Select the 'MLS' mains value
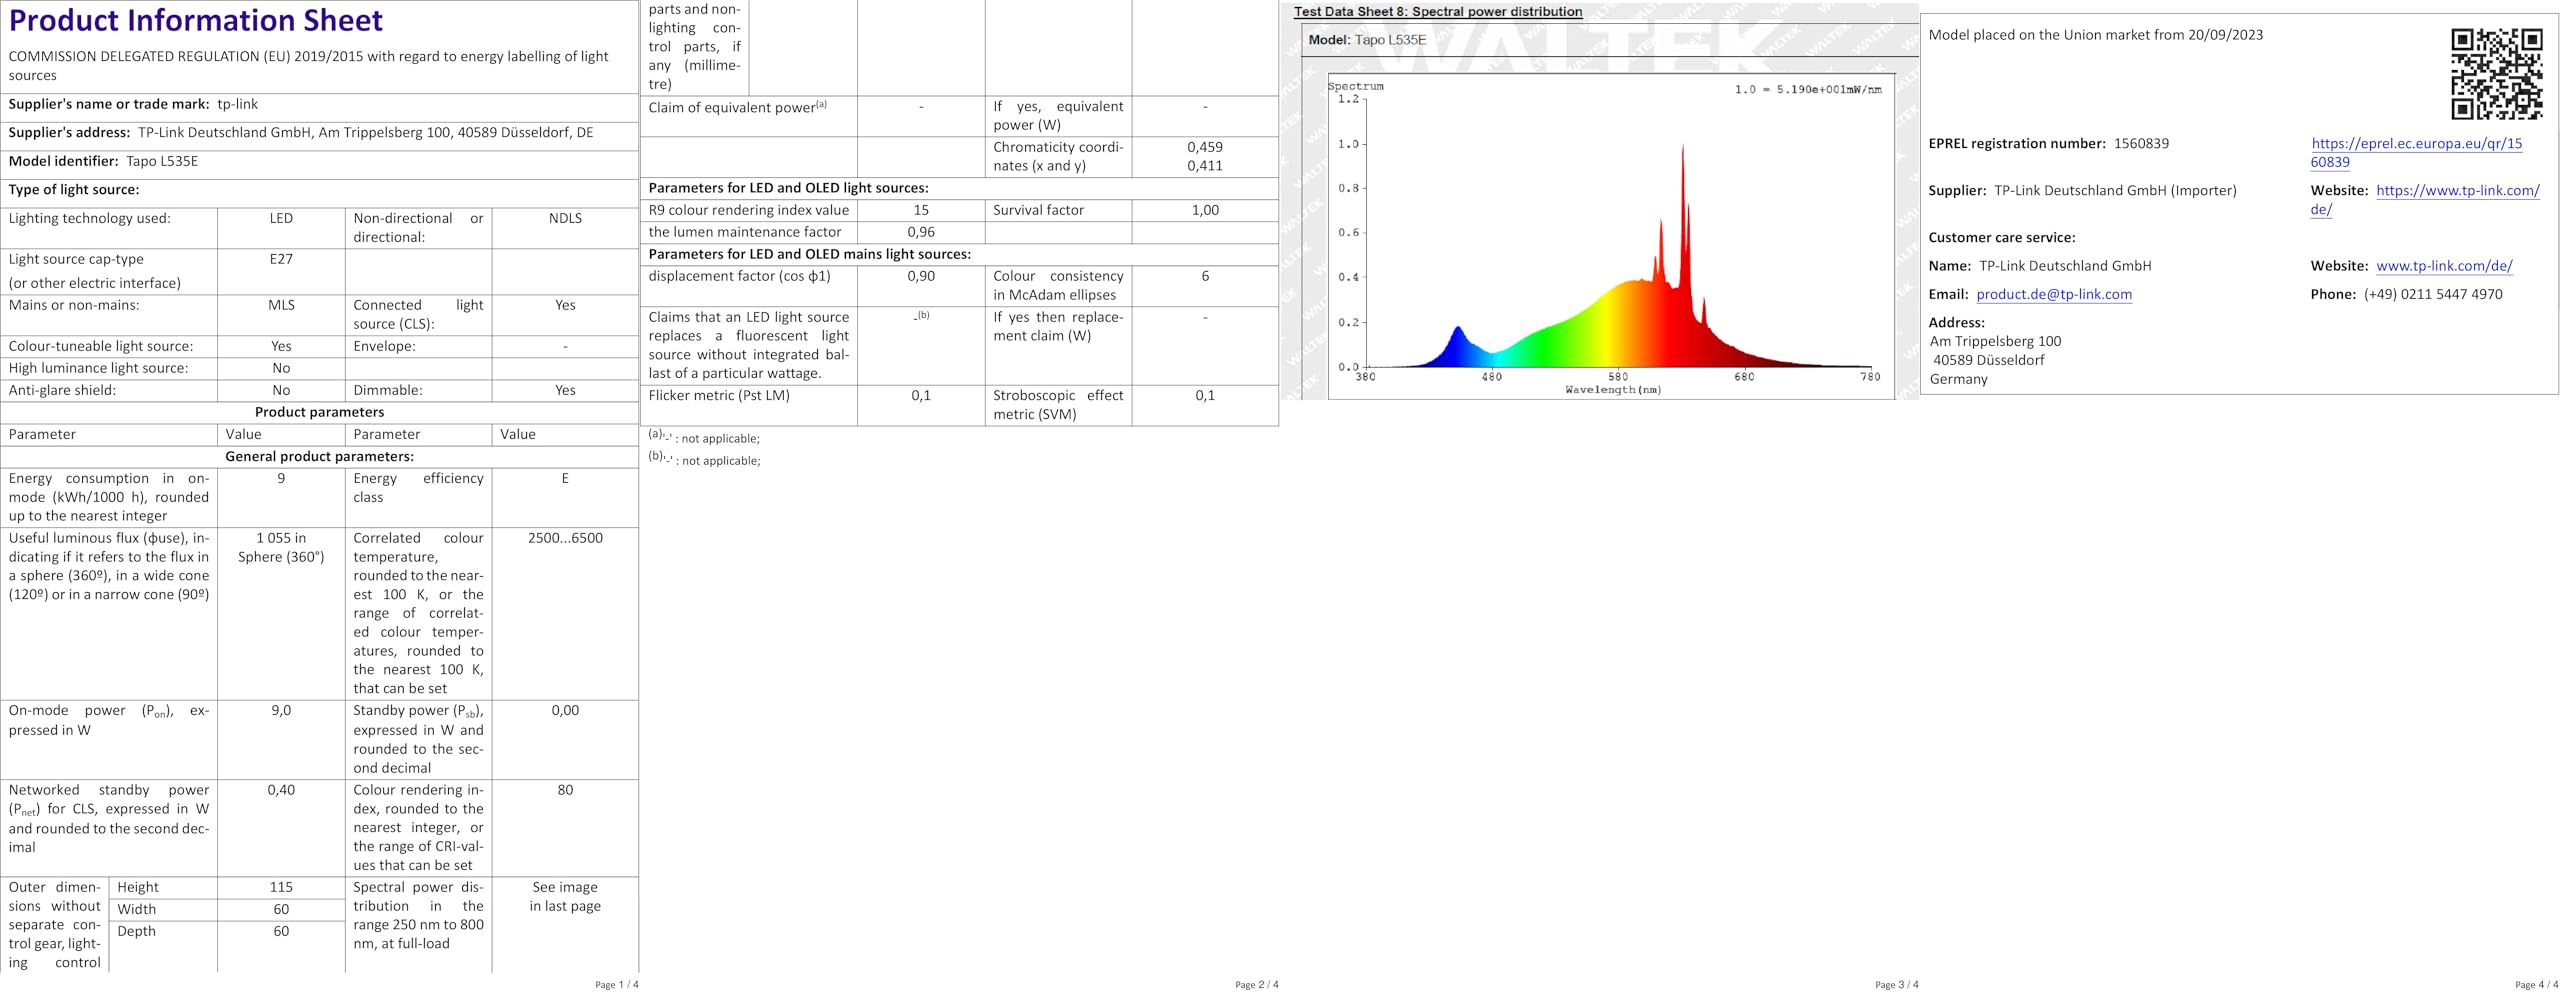 click(x=281, y=305)
